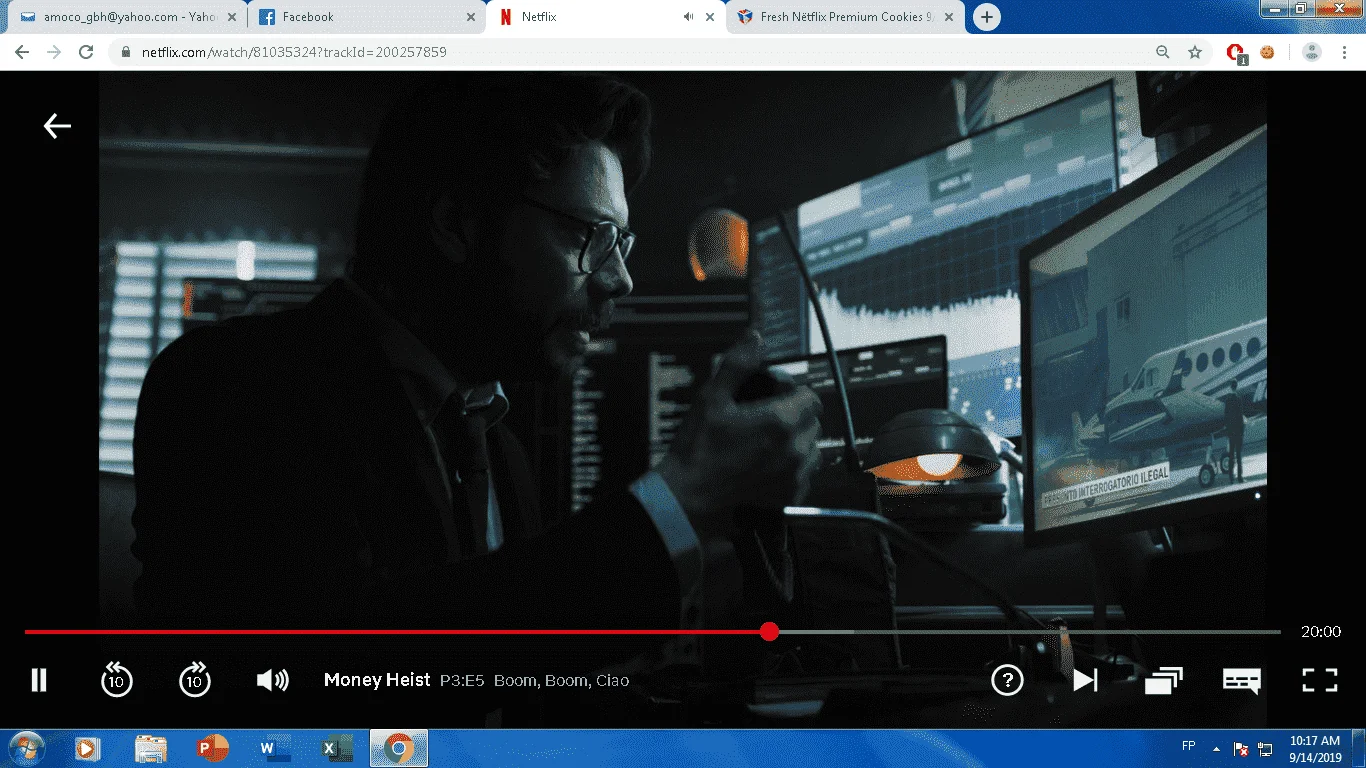Click the Chrome taskbar button
Viewport: 1366px width, 768px height.
pos(399,748)
